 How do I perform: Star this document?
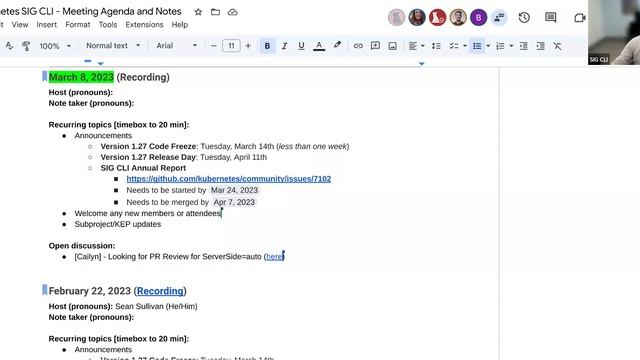(x=198, y=12)
